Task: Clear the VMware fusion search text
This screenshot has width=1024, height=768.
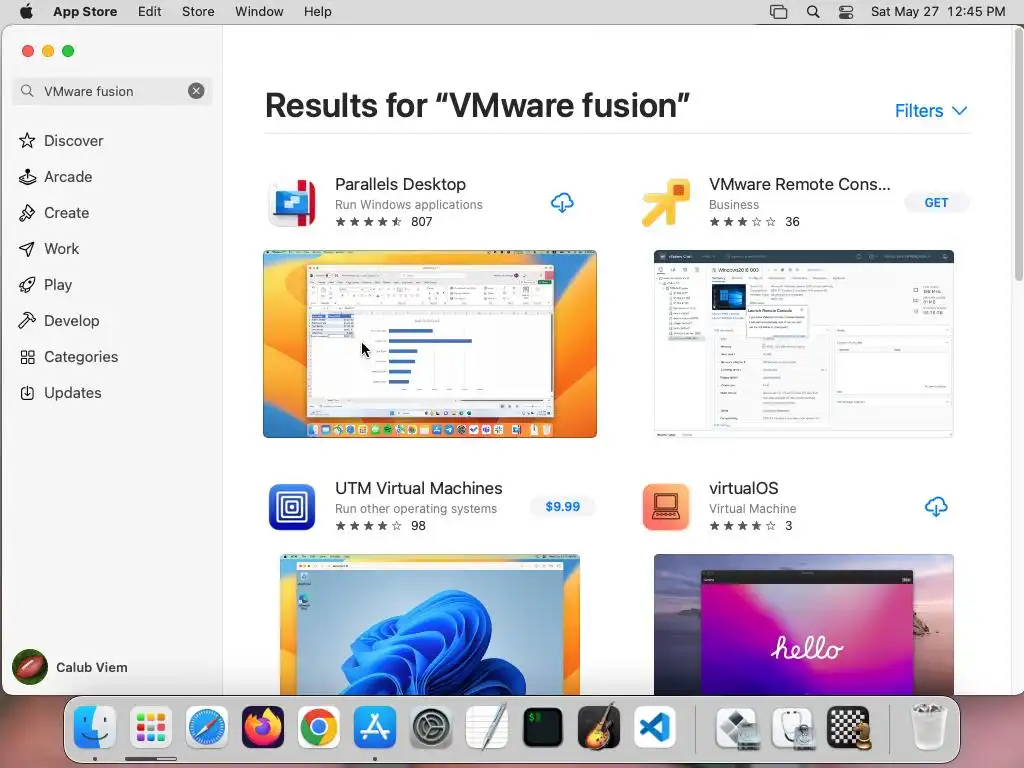Action: pyautogui.click(x=196, y=91)
